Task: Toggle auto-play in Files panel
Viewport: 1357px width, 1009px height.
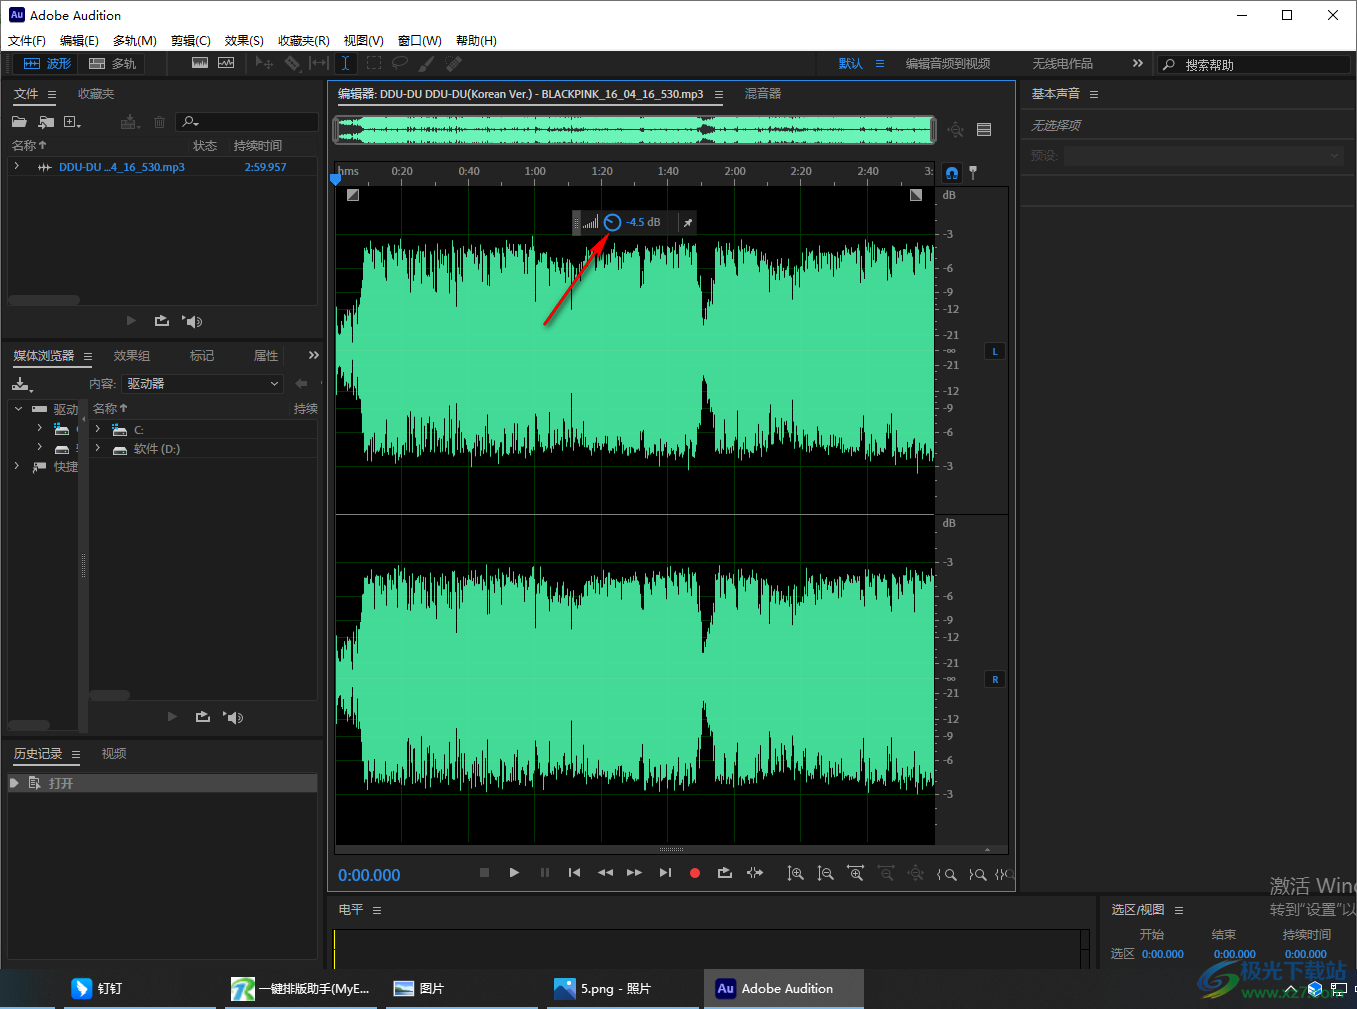Action: click(193, 321)
